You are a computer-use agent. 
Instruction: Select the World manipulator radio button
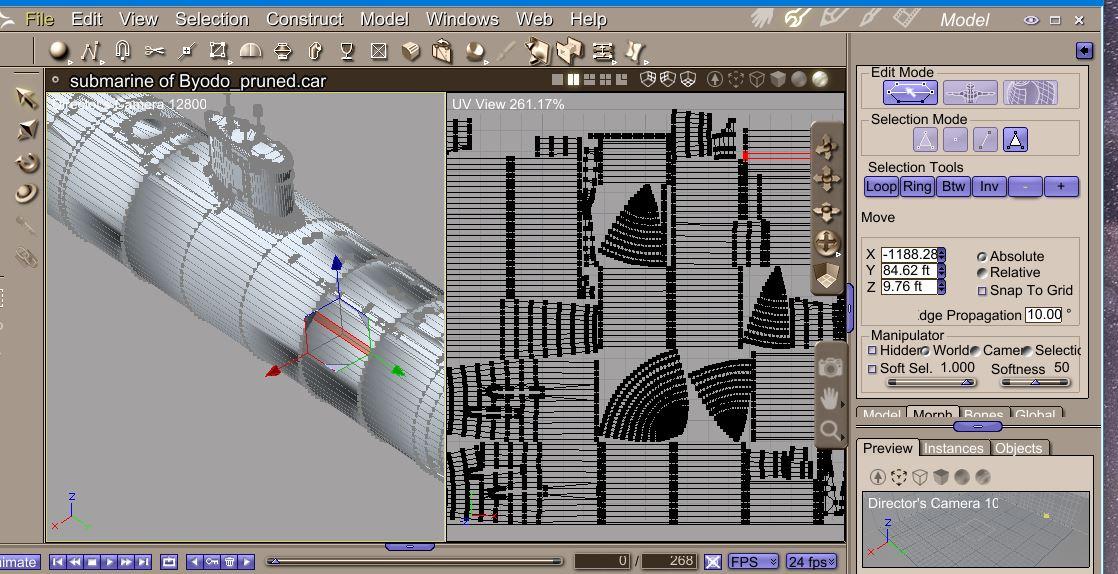tap(925, 351)
